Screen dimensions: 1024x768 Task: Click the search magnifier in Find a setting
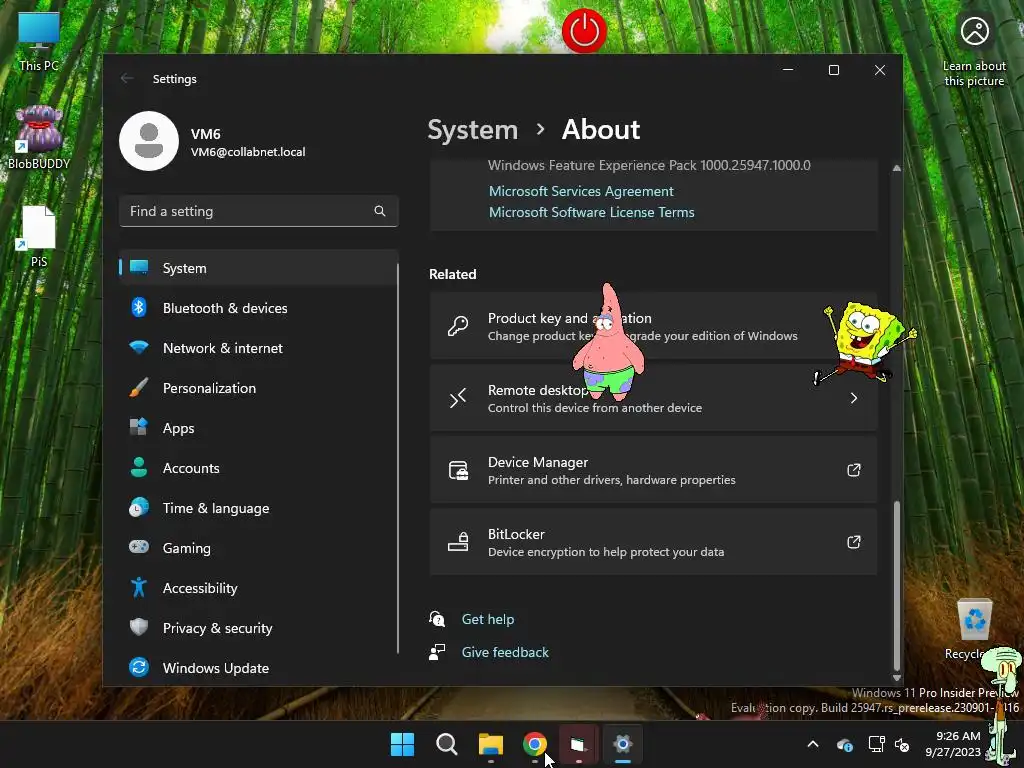pyautogui.click(x=379, y=211)
